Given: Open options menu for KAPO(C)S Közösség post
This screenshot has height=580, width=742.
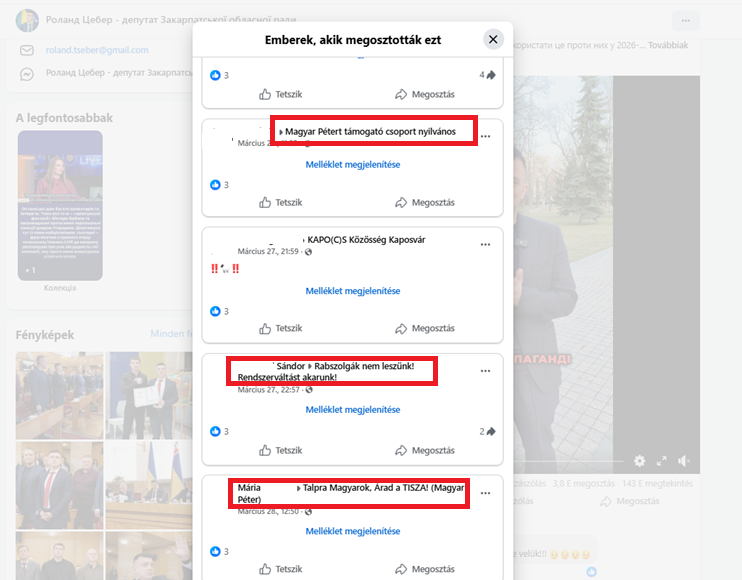Looking at the screenshot, I should pyautogui.click(x=486, y=244).
